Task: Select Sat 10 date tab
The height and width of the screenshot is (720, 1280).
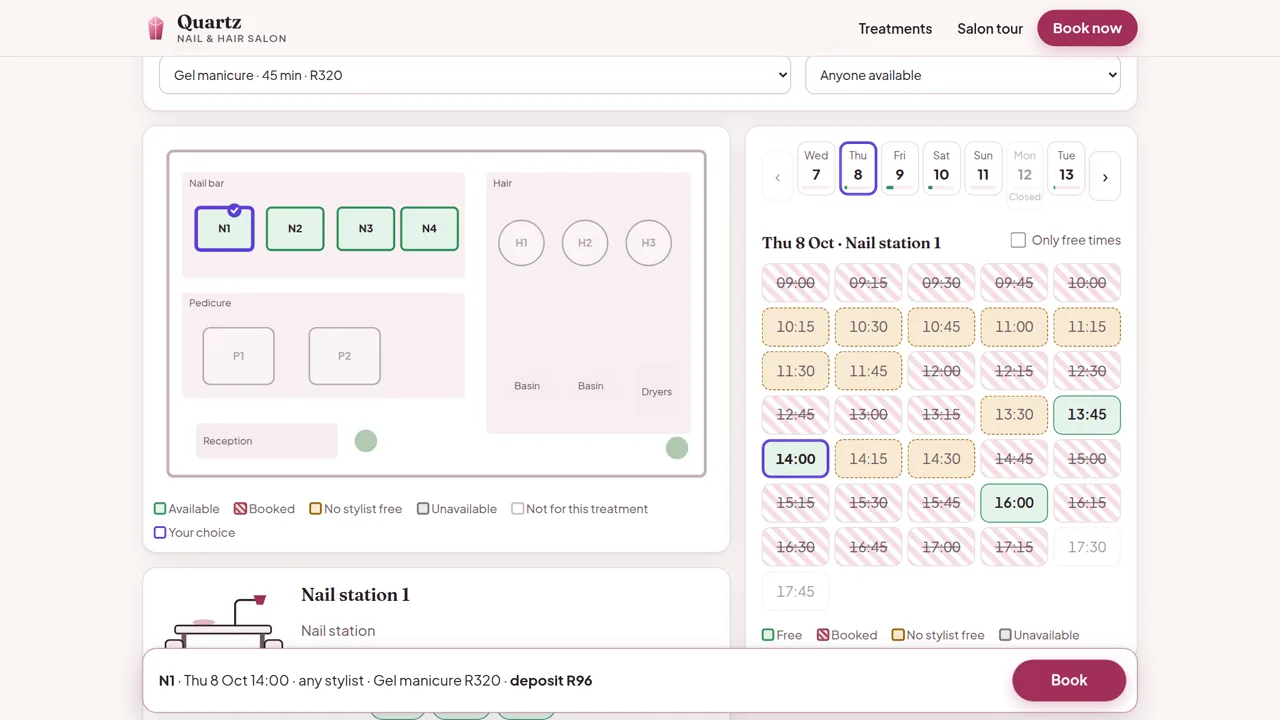Action: pos(941,168)
